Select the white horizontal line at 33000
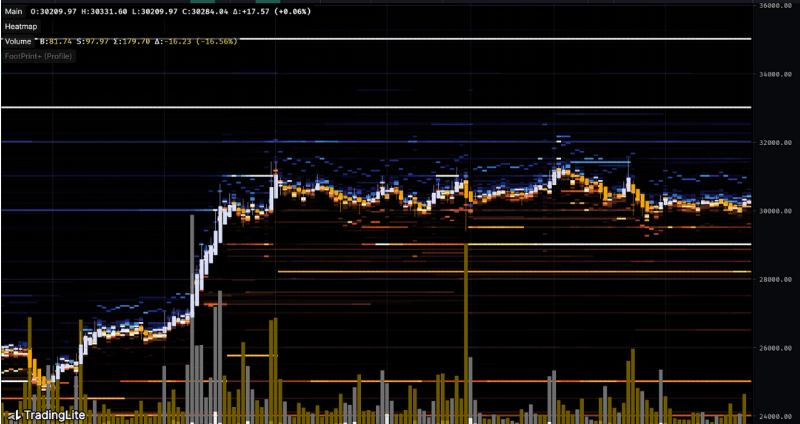The image size is (800, 424). click(x=376, y=107)
